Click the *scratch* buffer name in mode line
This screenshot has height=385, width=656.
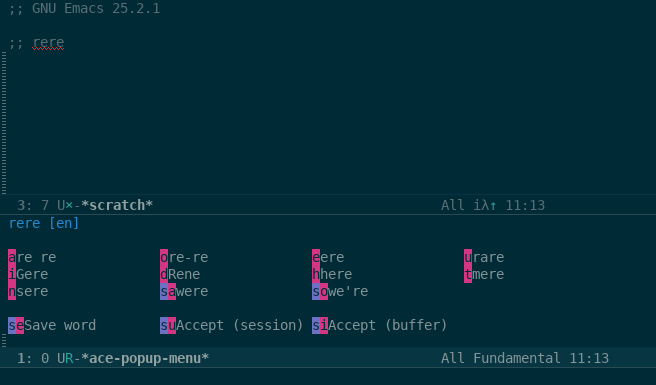pos(117,205)
